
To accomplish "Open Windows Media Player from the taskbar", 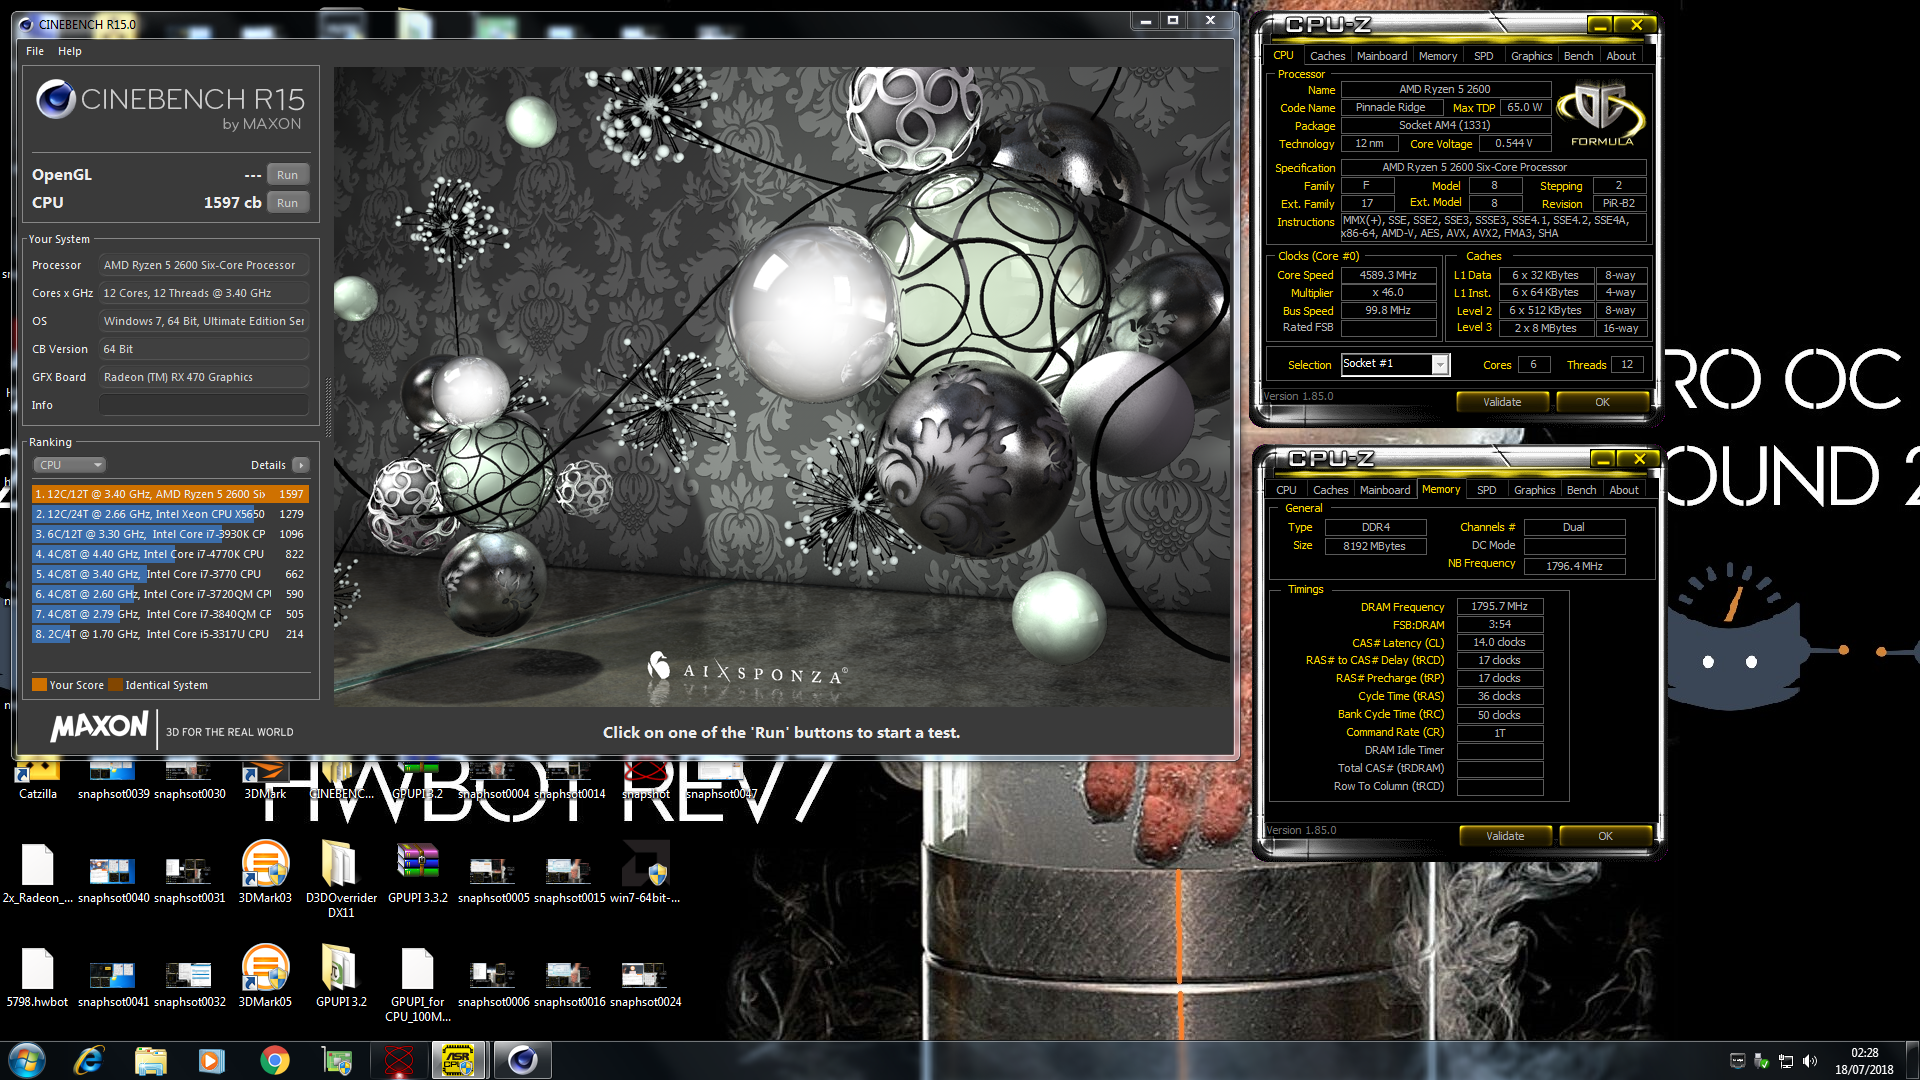I will coord(212,1060).
